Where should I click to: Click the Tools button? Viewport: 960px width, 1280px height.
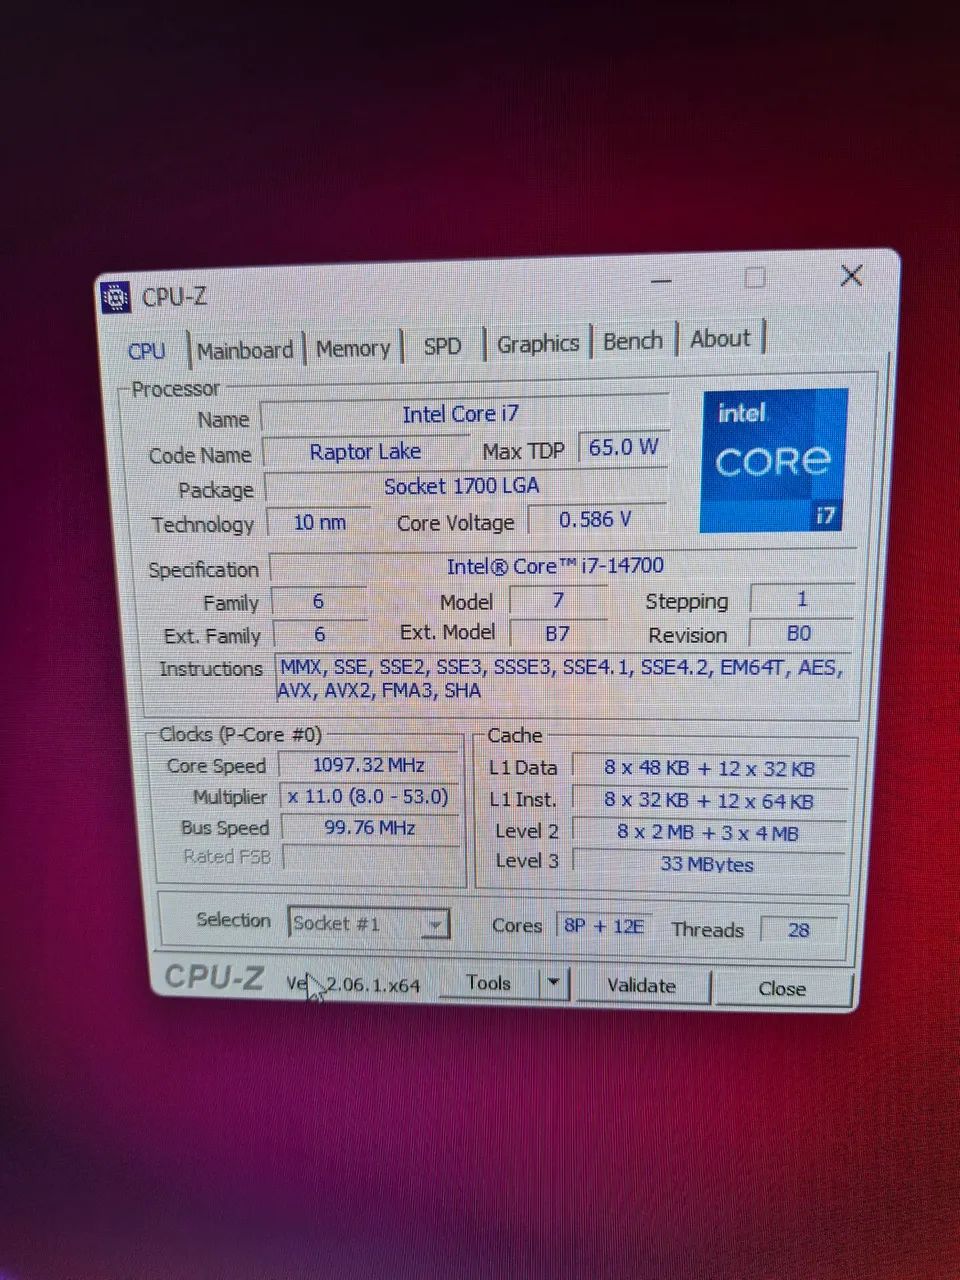489,983
